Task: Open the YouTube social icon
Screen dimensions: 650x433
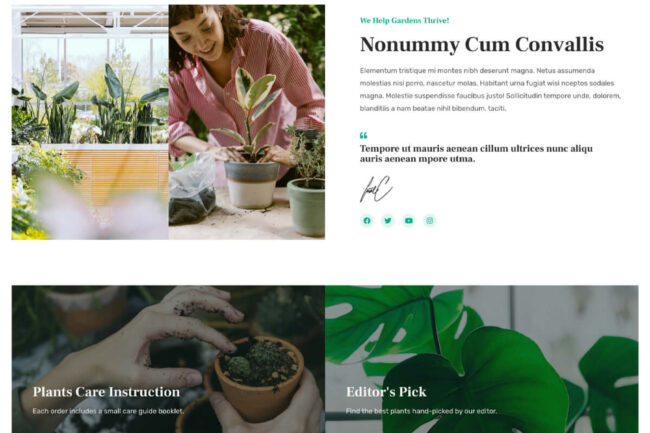Action: (409, 220)
